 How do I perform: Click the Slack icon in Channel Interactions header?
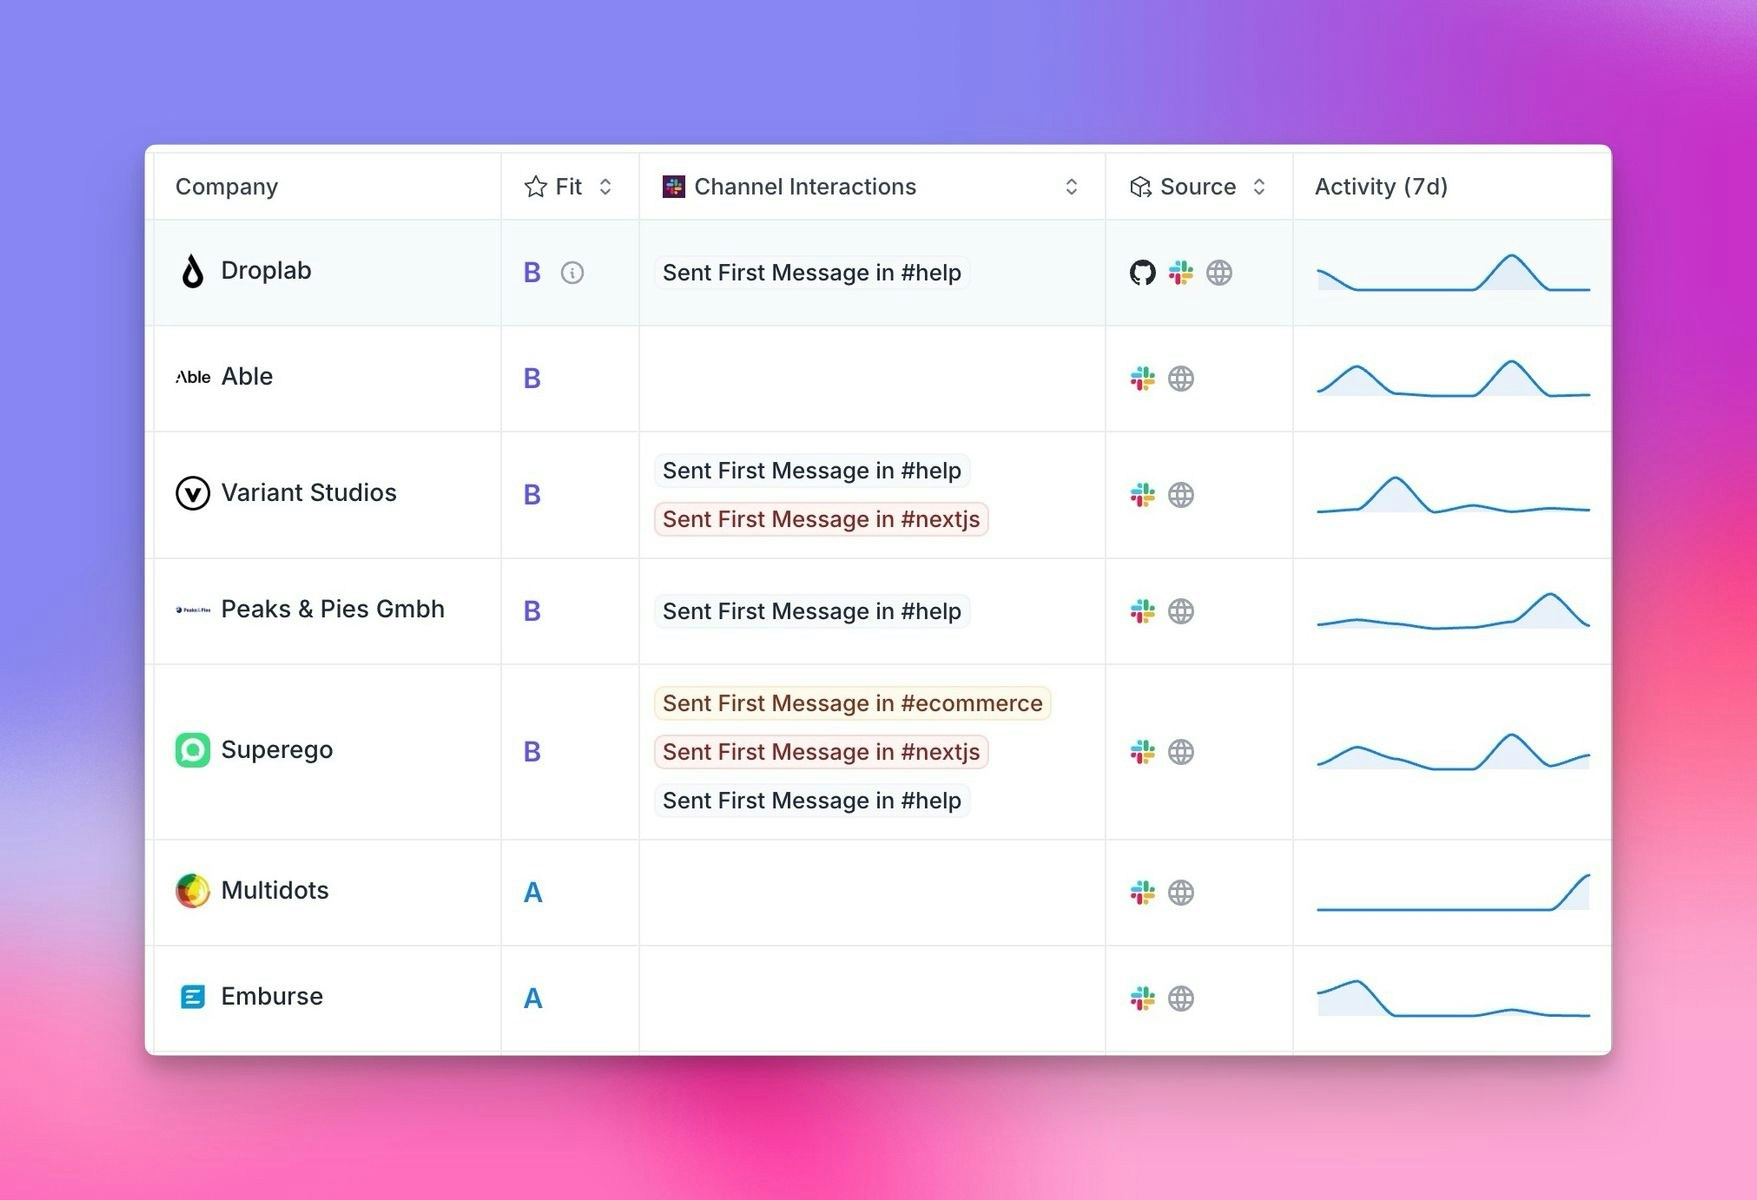673,186
